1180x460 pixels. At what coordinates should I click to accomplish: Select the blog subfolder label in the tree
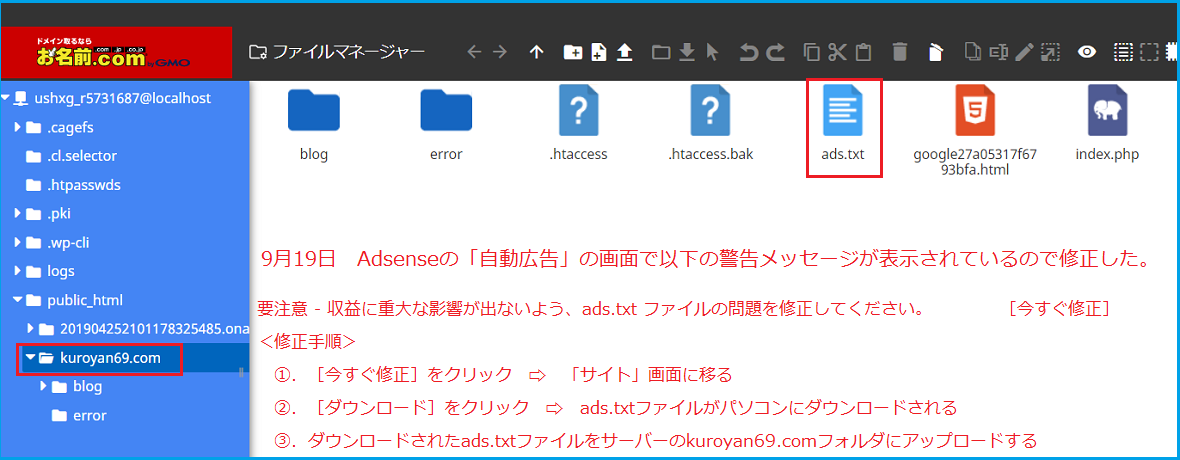pyautogui.click(x=87, y=386)
